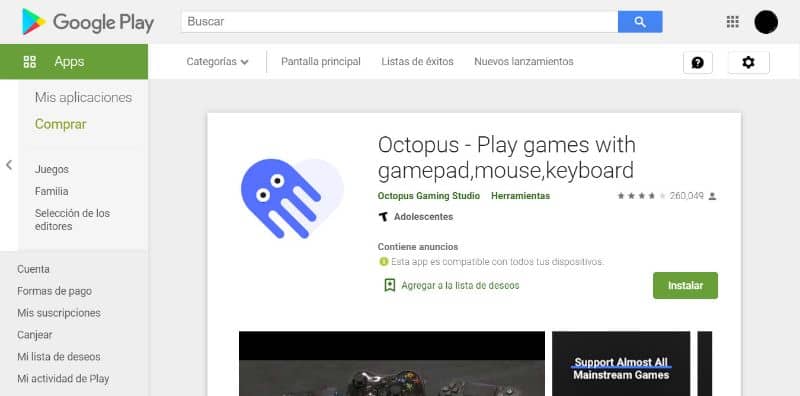Open the help question mark icon
Viewport: 800px width, 396px height.
point(697,62)
